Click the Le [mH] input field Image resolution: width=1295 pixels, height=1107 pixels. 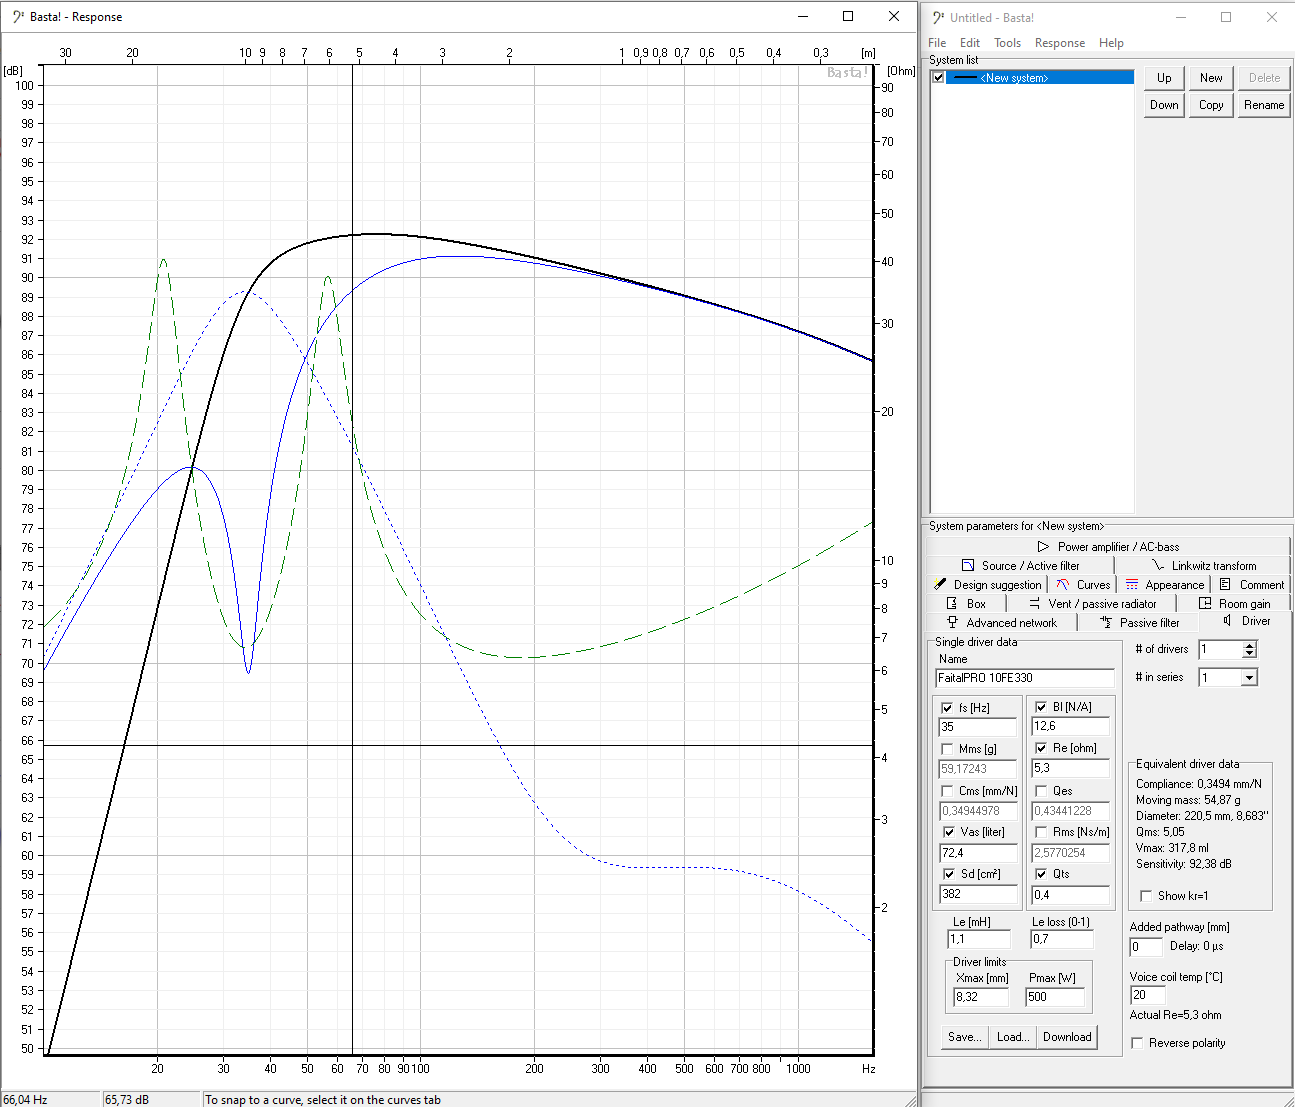point(979,939)
